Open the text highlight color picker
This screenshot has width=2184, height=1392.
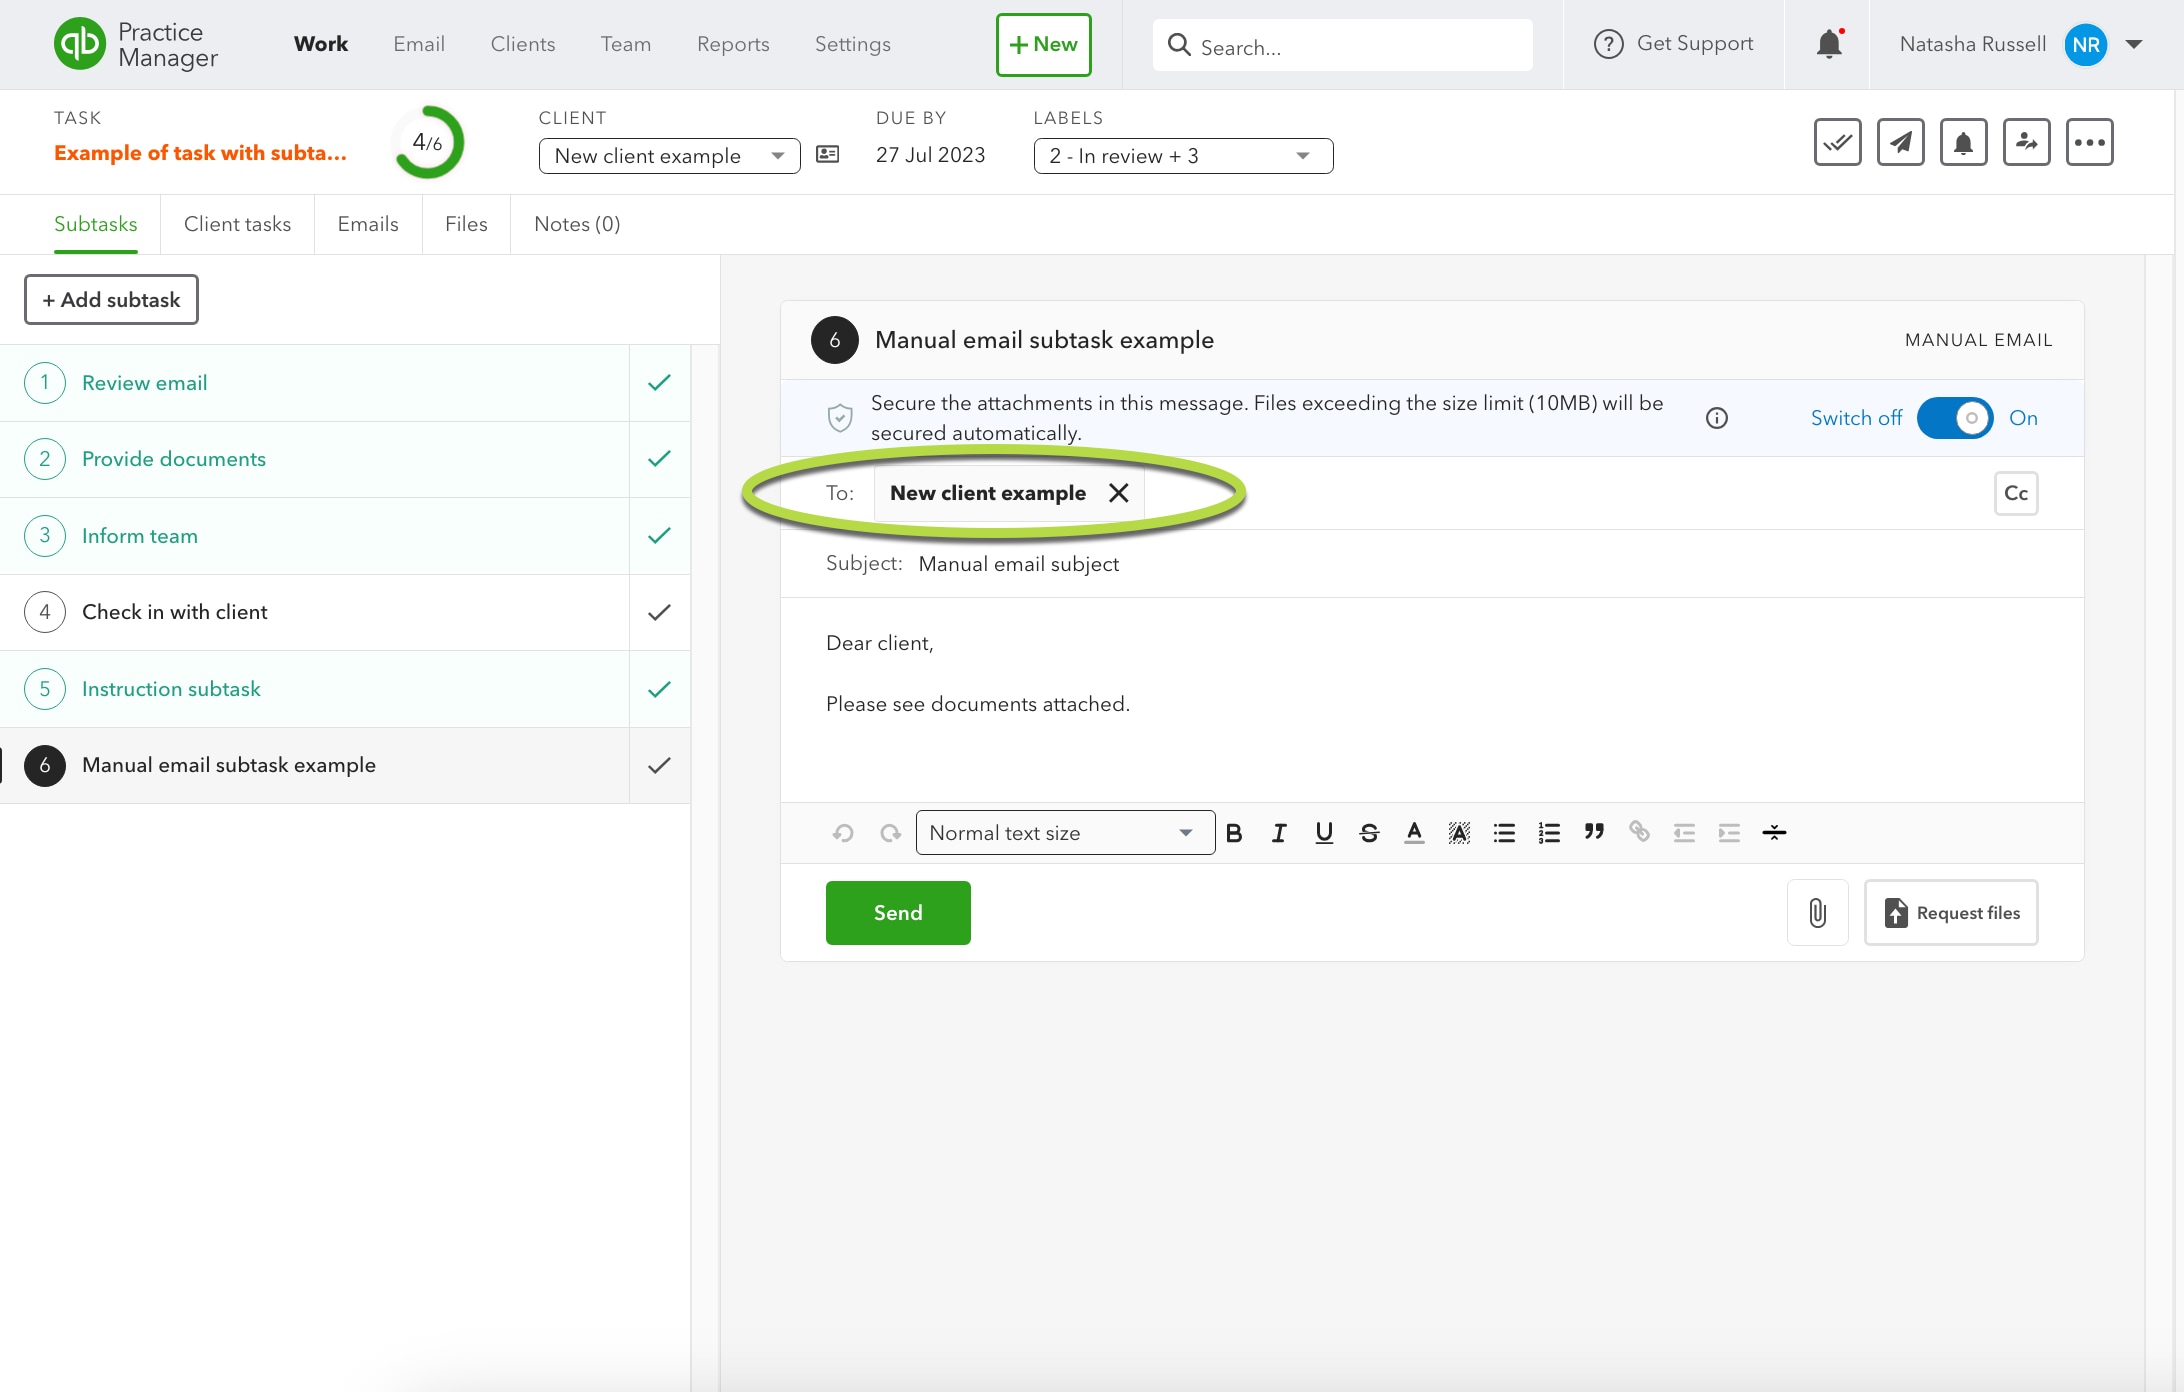pos(1459,833)
